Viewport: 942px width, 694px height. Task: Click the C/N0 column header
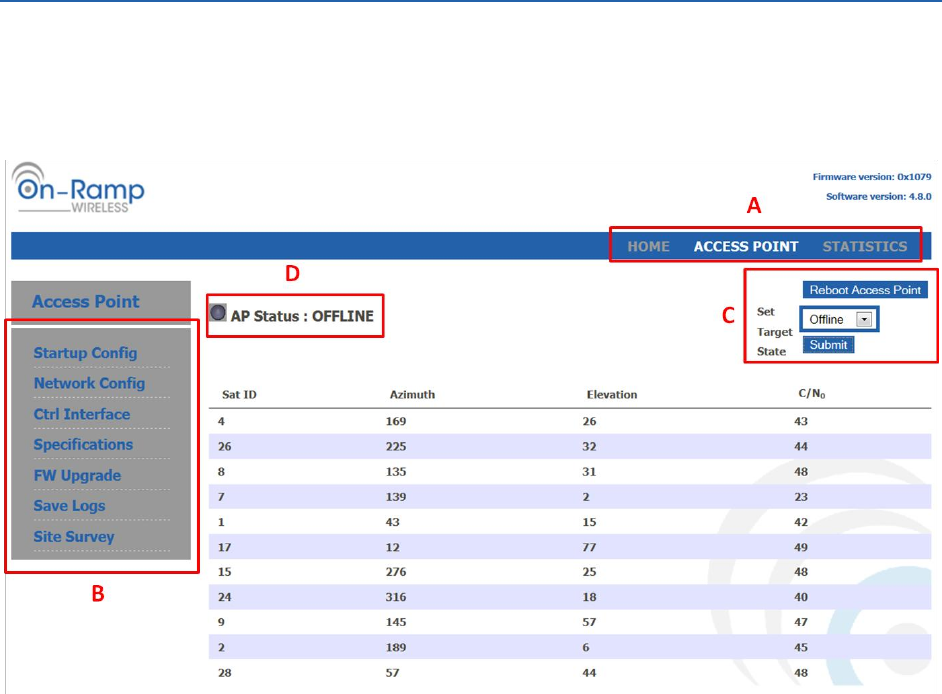point(812,394)
